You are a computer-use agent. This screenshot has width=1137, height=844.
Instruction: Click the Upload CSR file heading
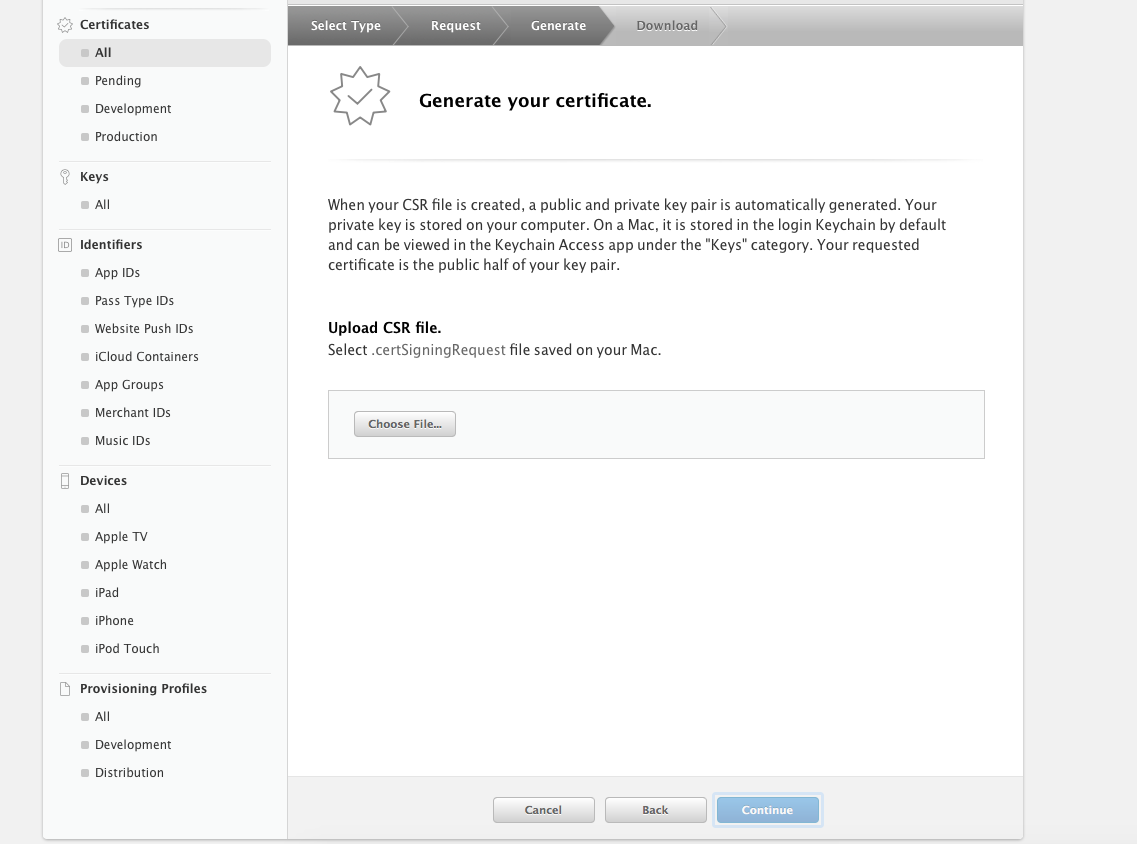click(384, 328)
